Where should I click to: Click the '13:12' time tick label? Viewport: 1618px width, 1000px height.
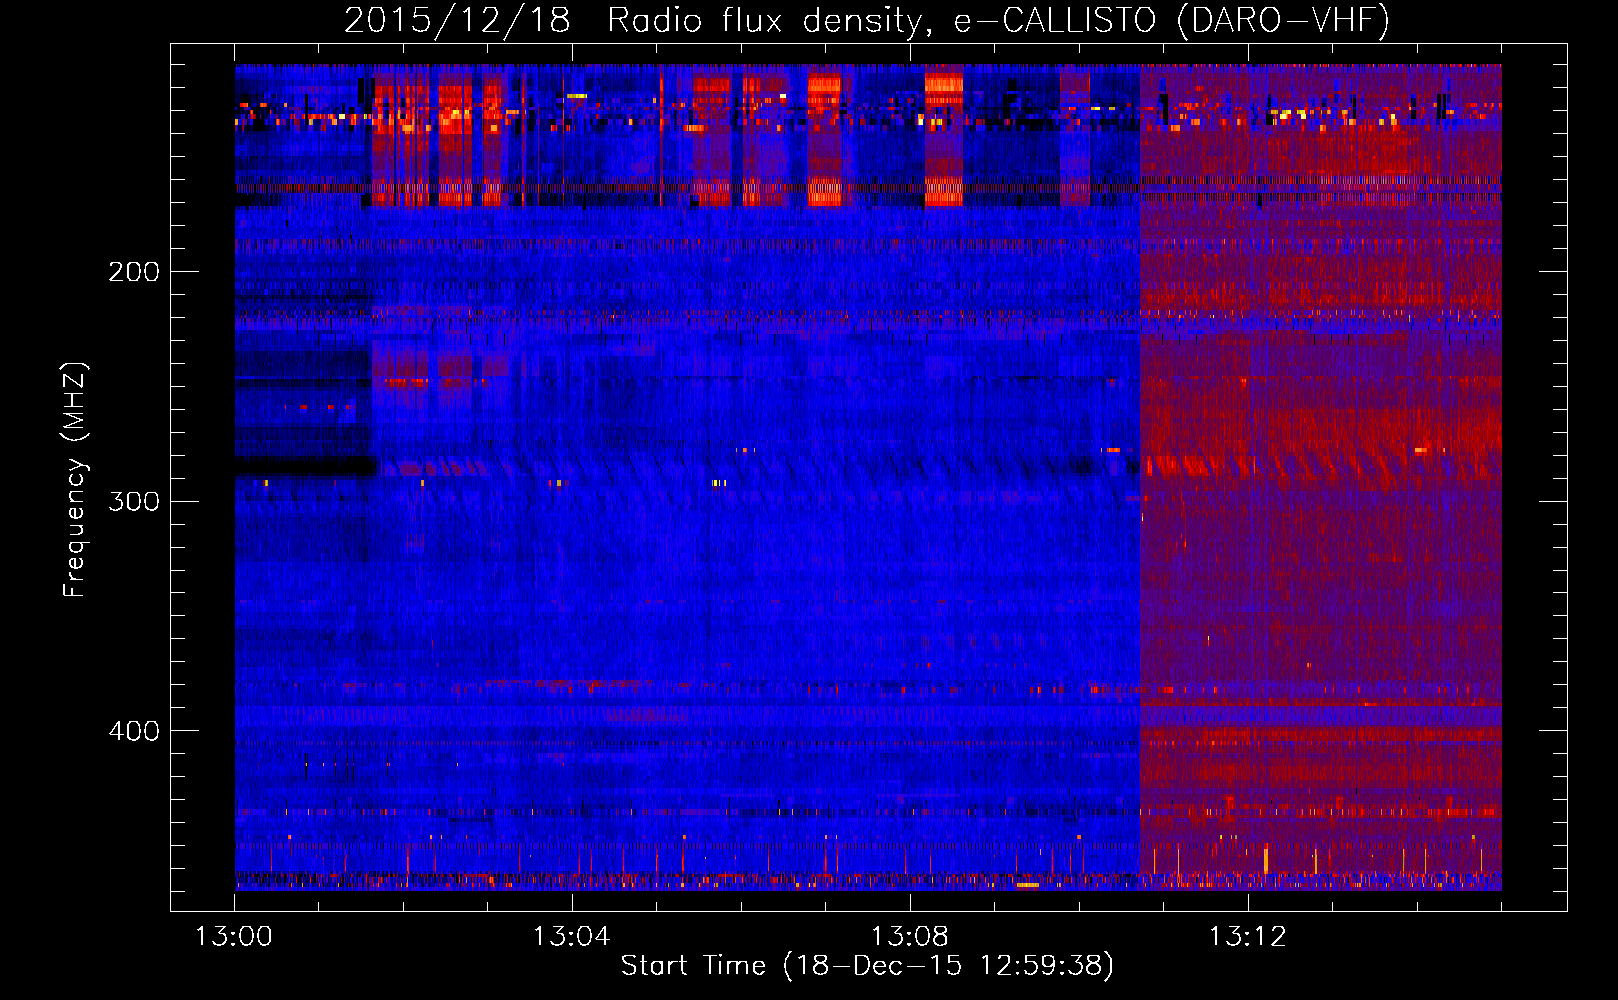point(1247,937)
